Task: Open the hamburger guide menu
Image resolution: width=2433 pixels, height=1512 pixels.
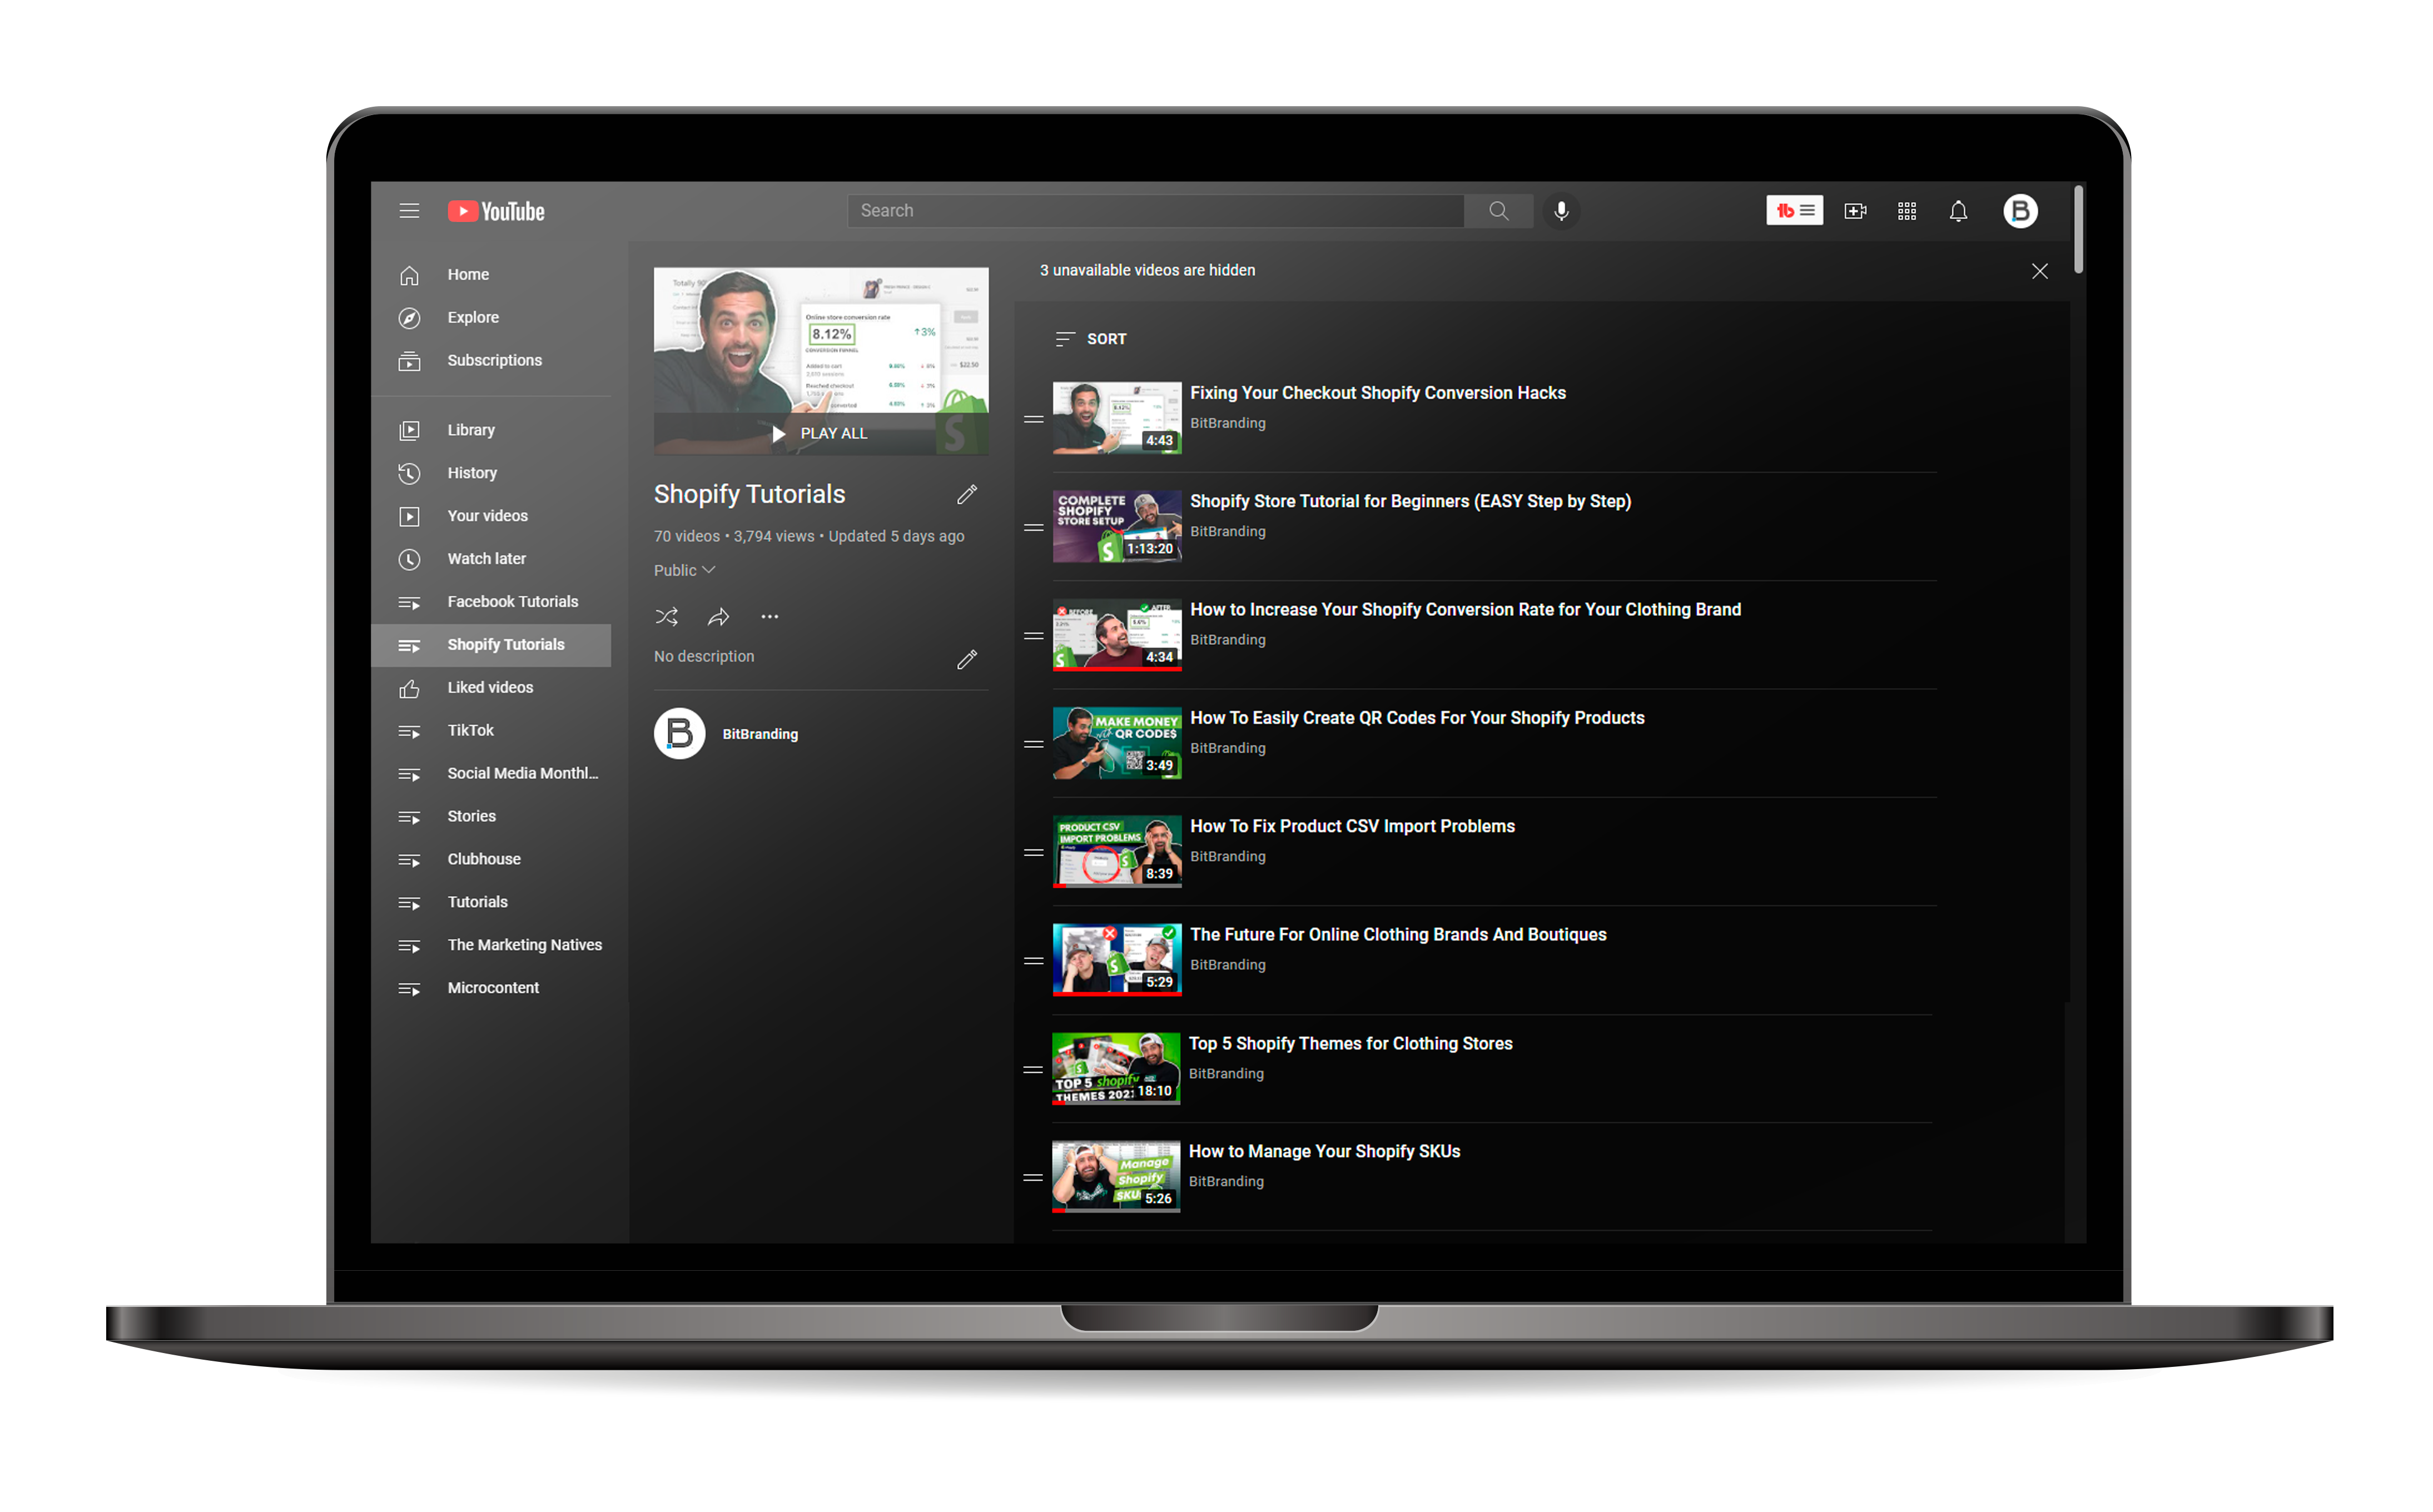Action: coord(409,211)
